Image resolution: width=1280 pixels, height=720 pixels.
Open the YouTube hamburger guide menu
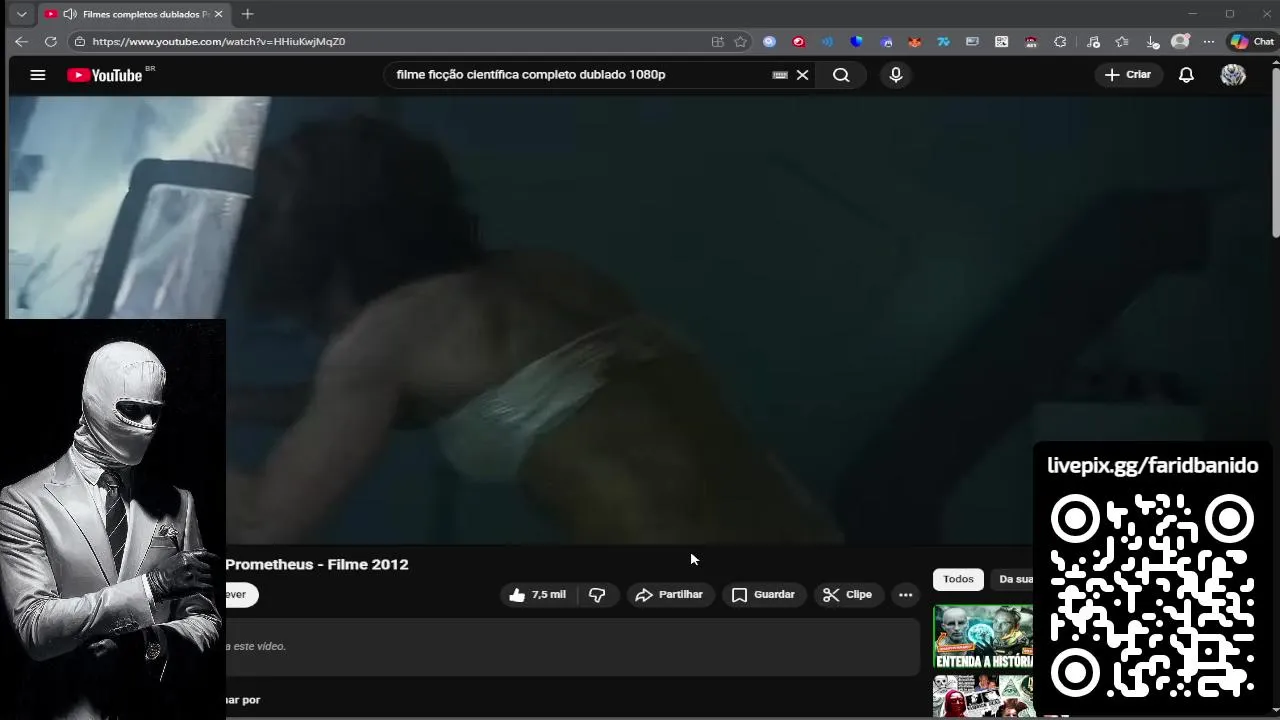38,75
